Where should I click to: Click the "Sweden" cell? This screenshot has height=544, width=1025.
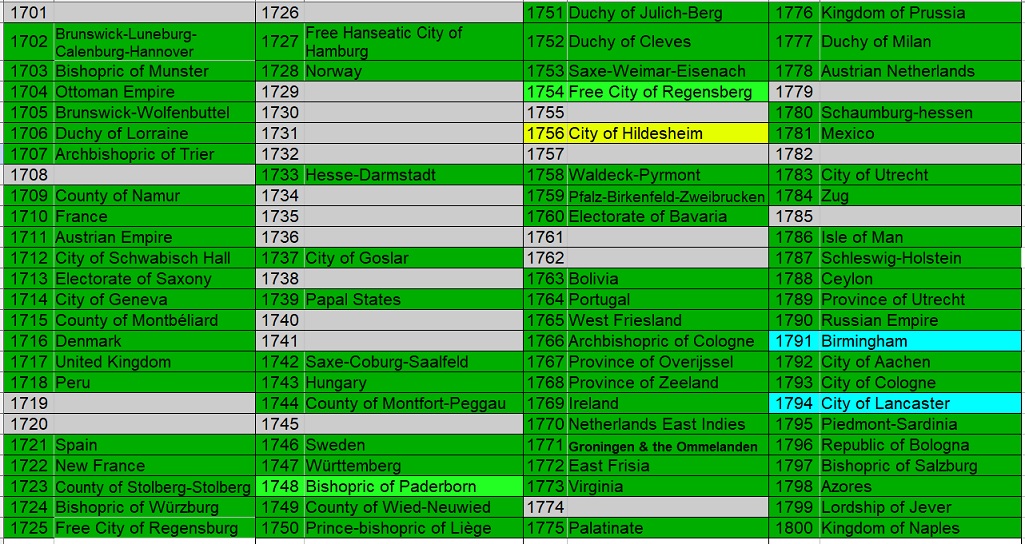click(x=413, y=445)
